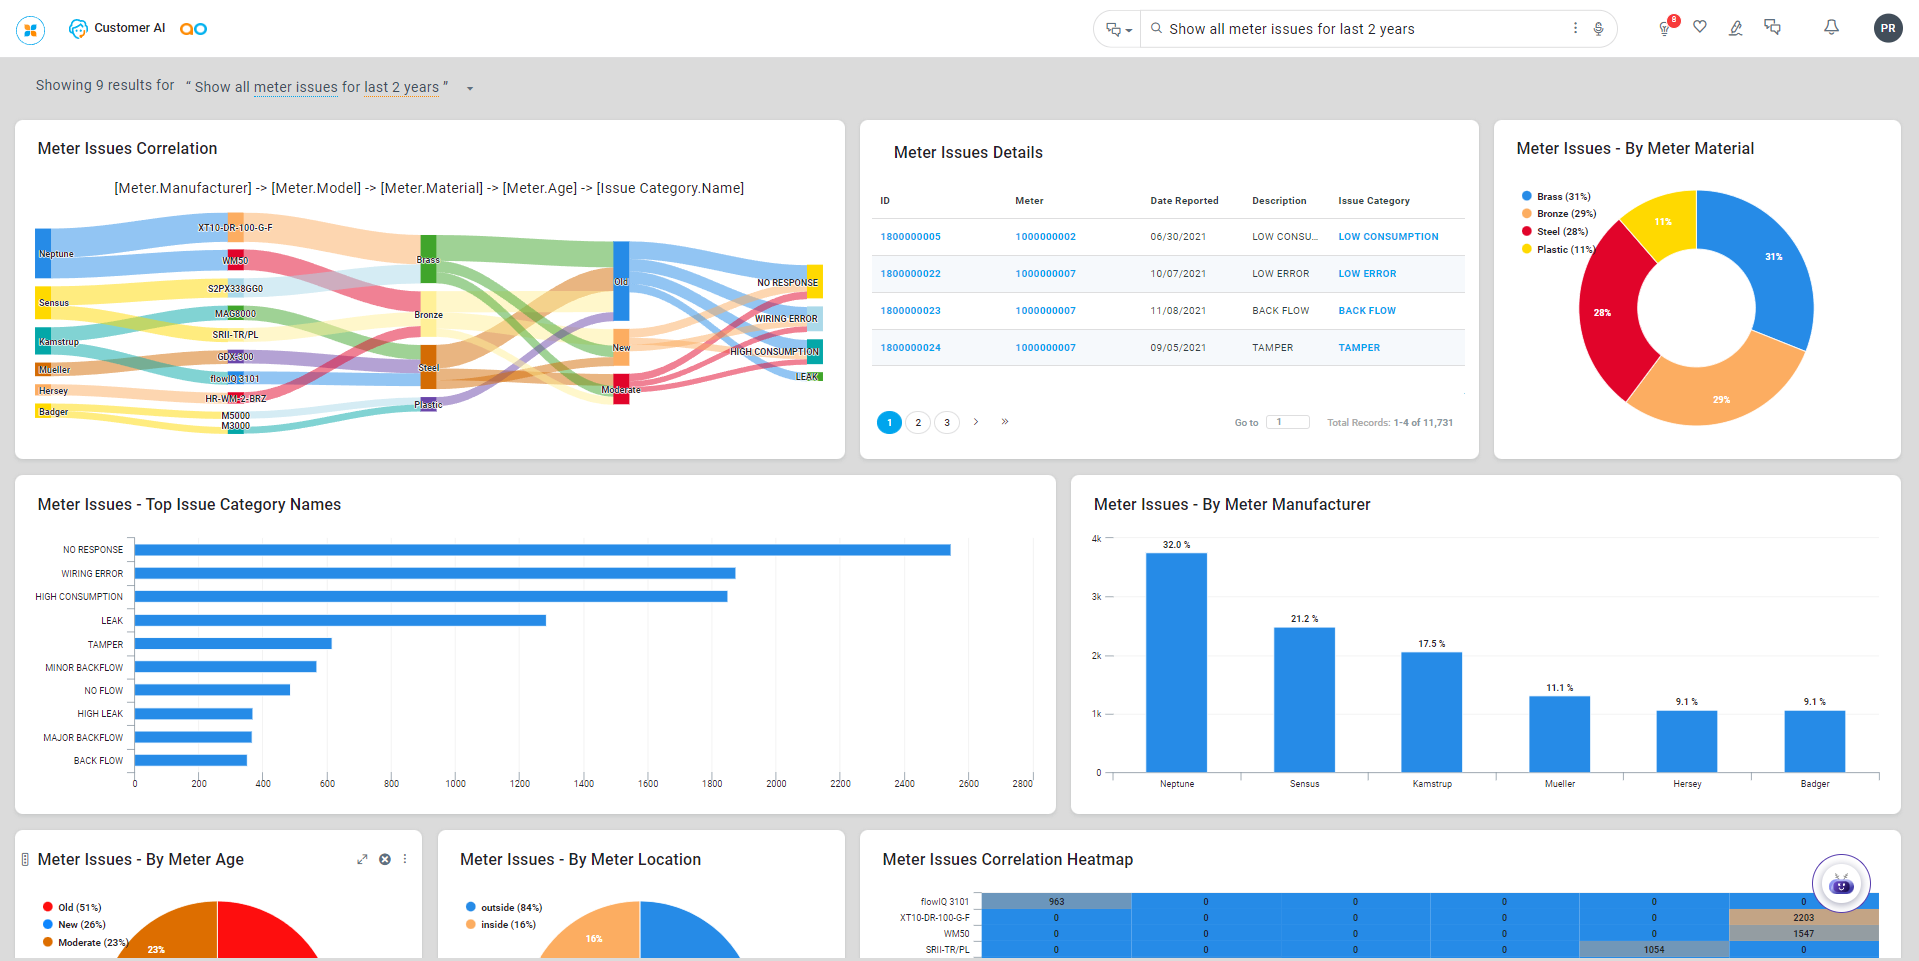Open the chat bubbles icon in header

click(1772, 27)
